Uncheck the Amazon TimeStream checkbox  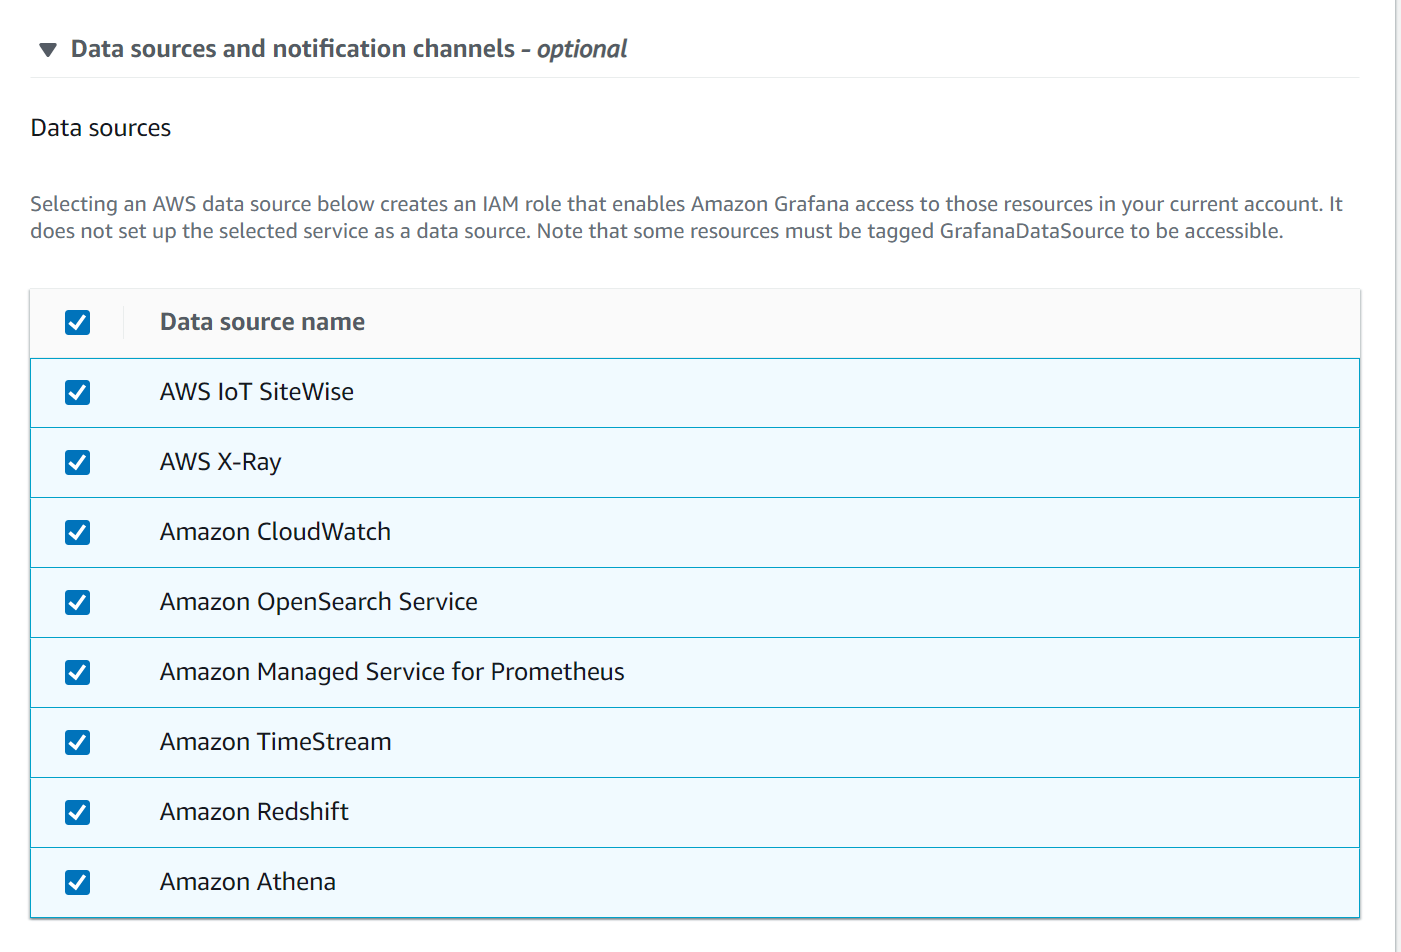[77, 742]
